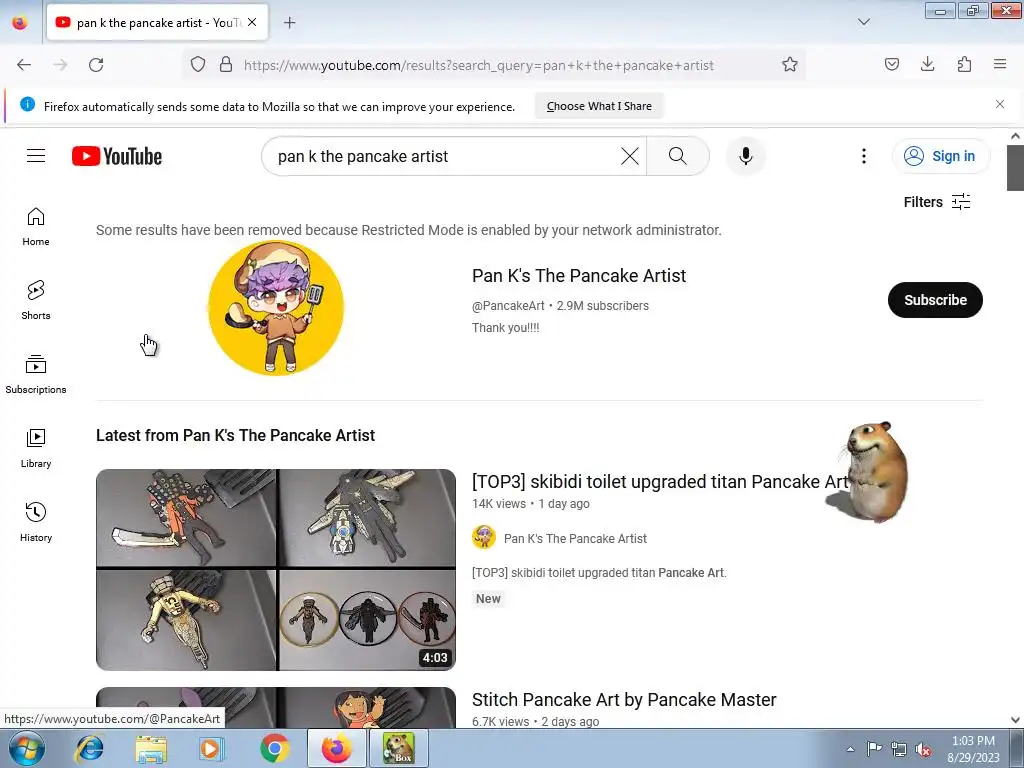Save to Pocket icon in toolbar
Viewport: 1024px width, 768px height.
point(891,65)
